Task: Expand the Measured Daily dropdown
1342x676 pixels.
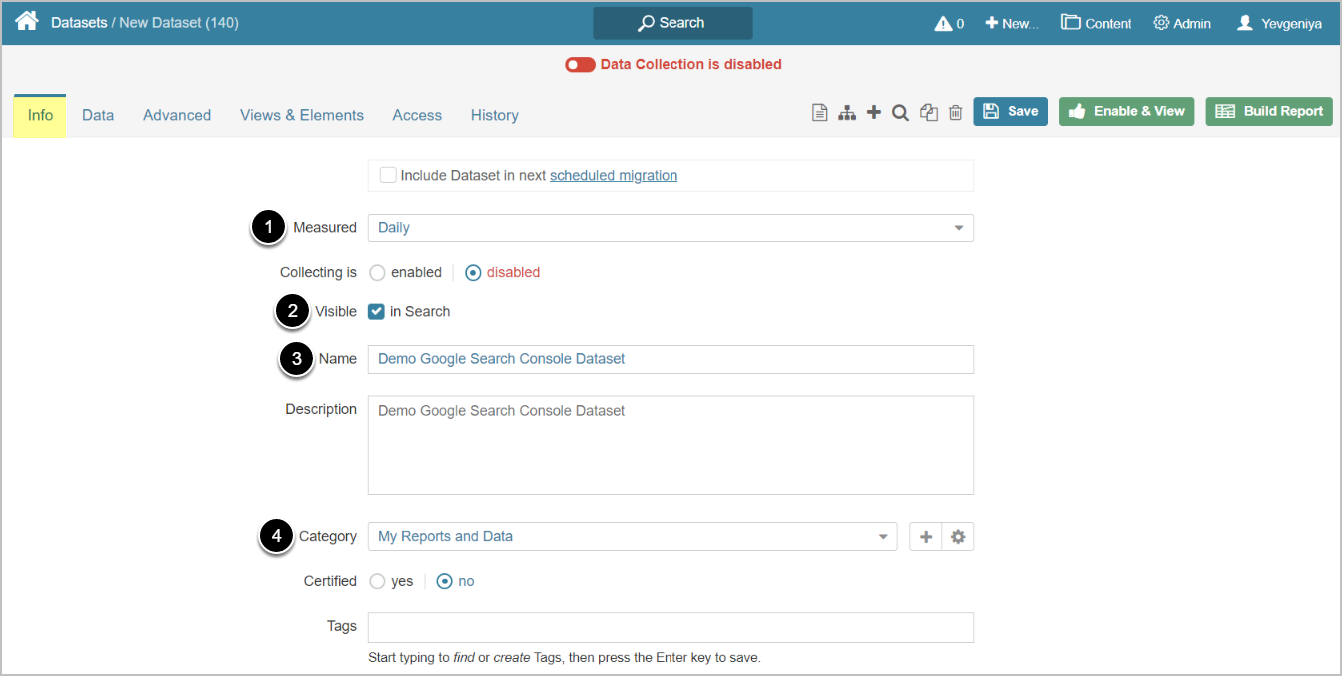Action: [671, 228]
